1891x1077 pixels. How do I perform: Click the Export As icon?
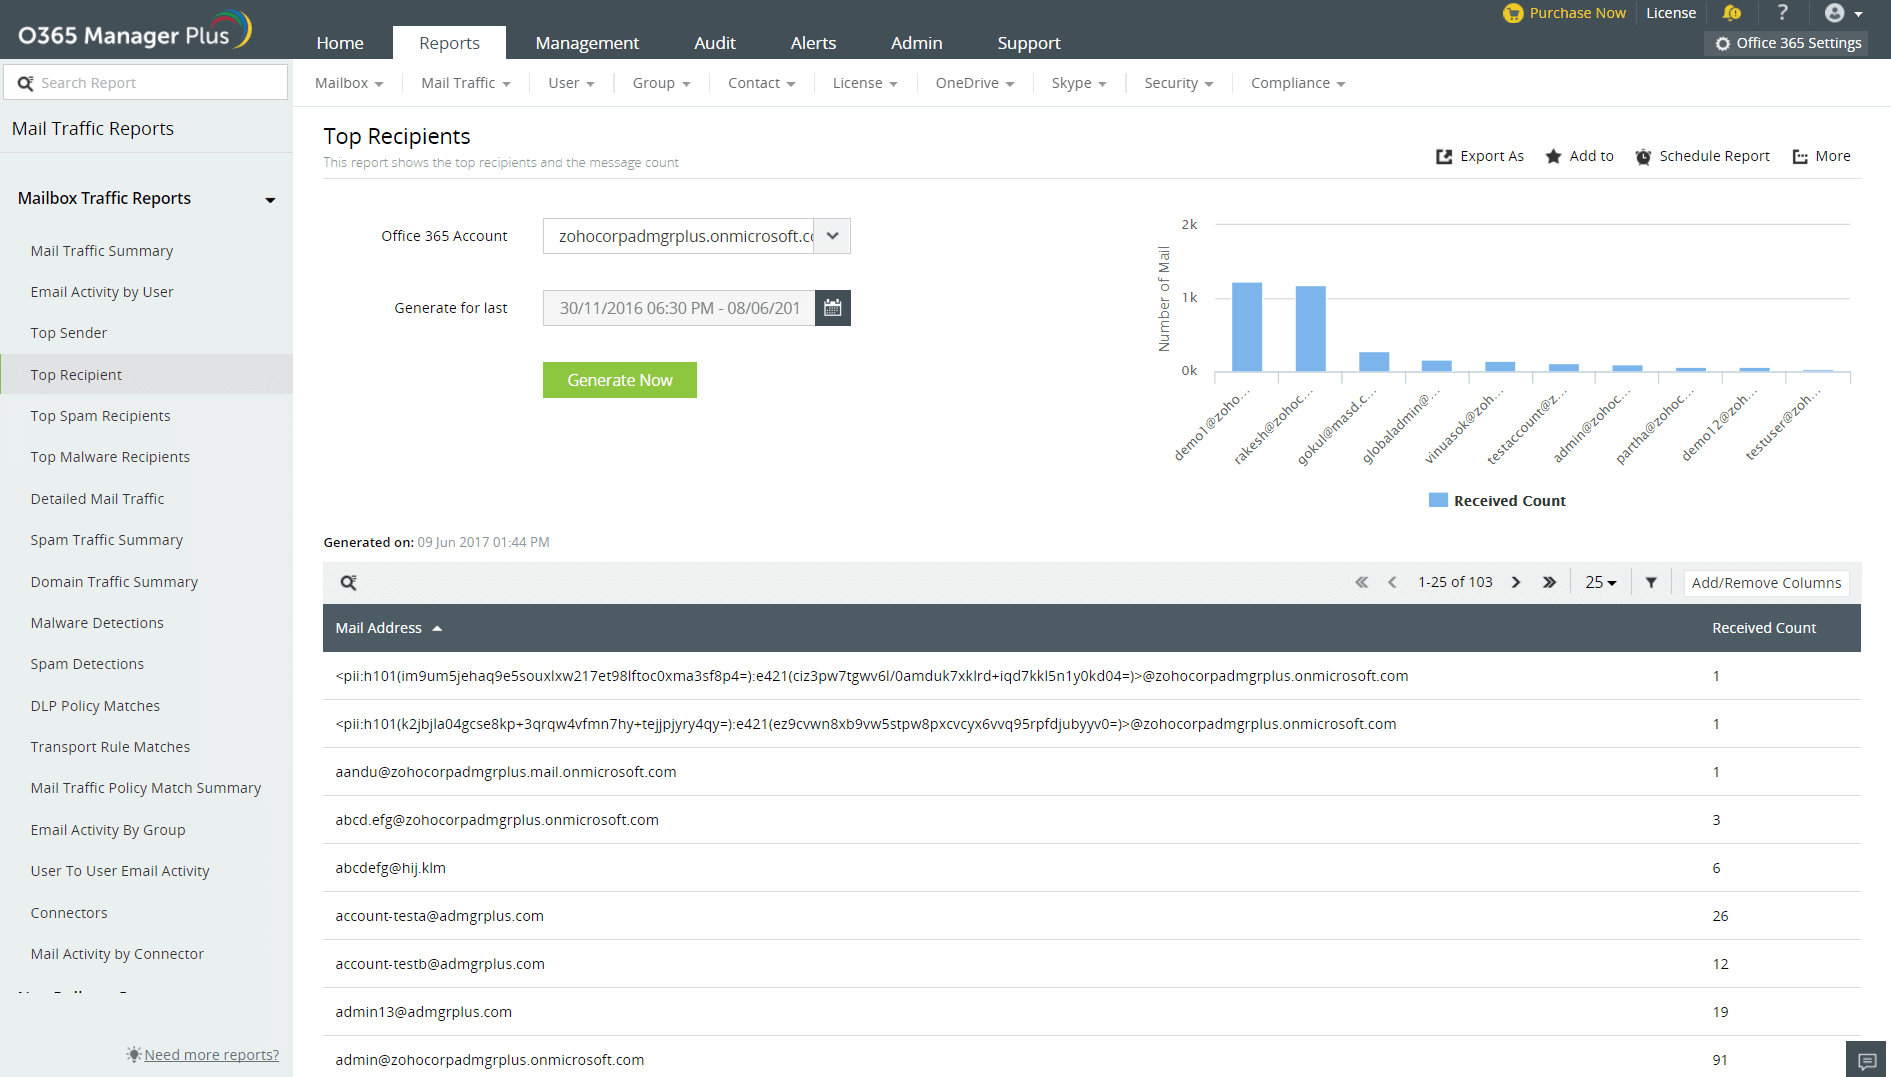tap(1444, 157)
